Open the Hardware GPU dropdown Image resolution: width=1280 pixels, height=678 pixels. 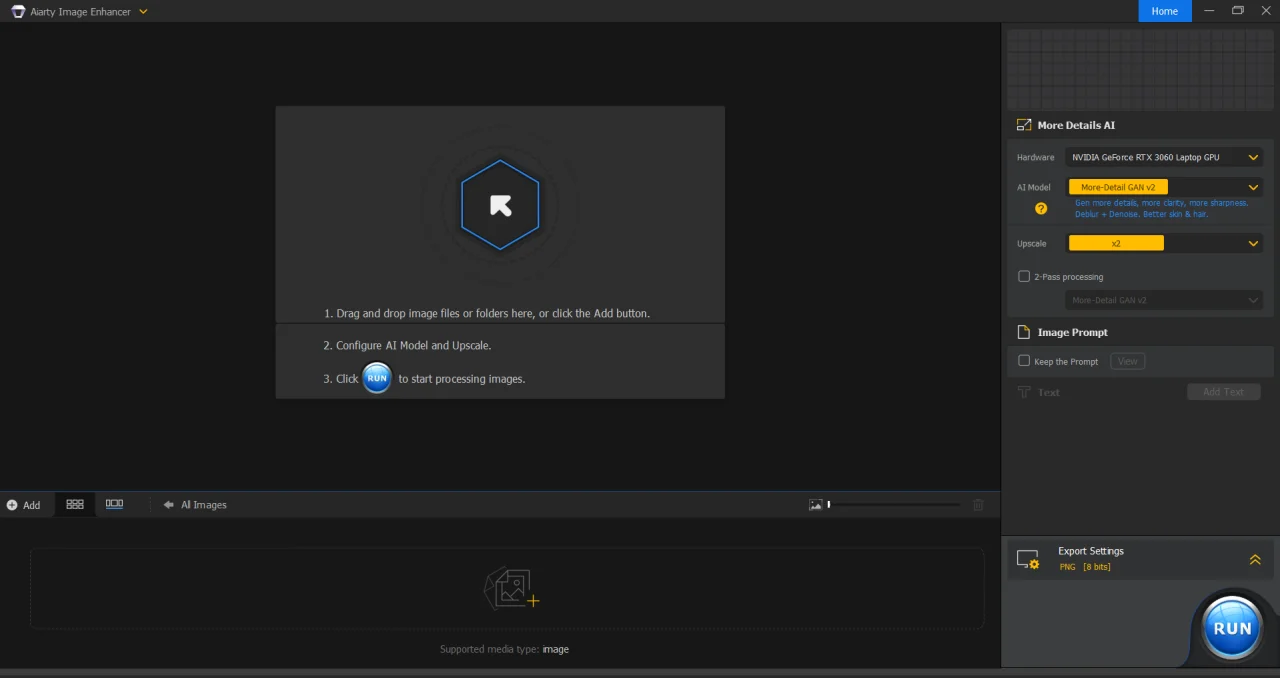(x=1164, y=157)
